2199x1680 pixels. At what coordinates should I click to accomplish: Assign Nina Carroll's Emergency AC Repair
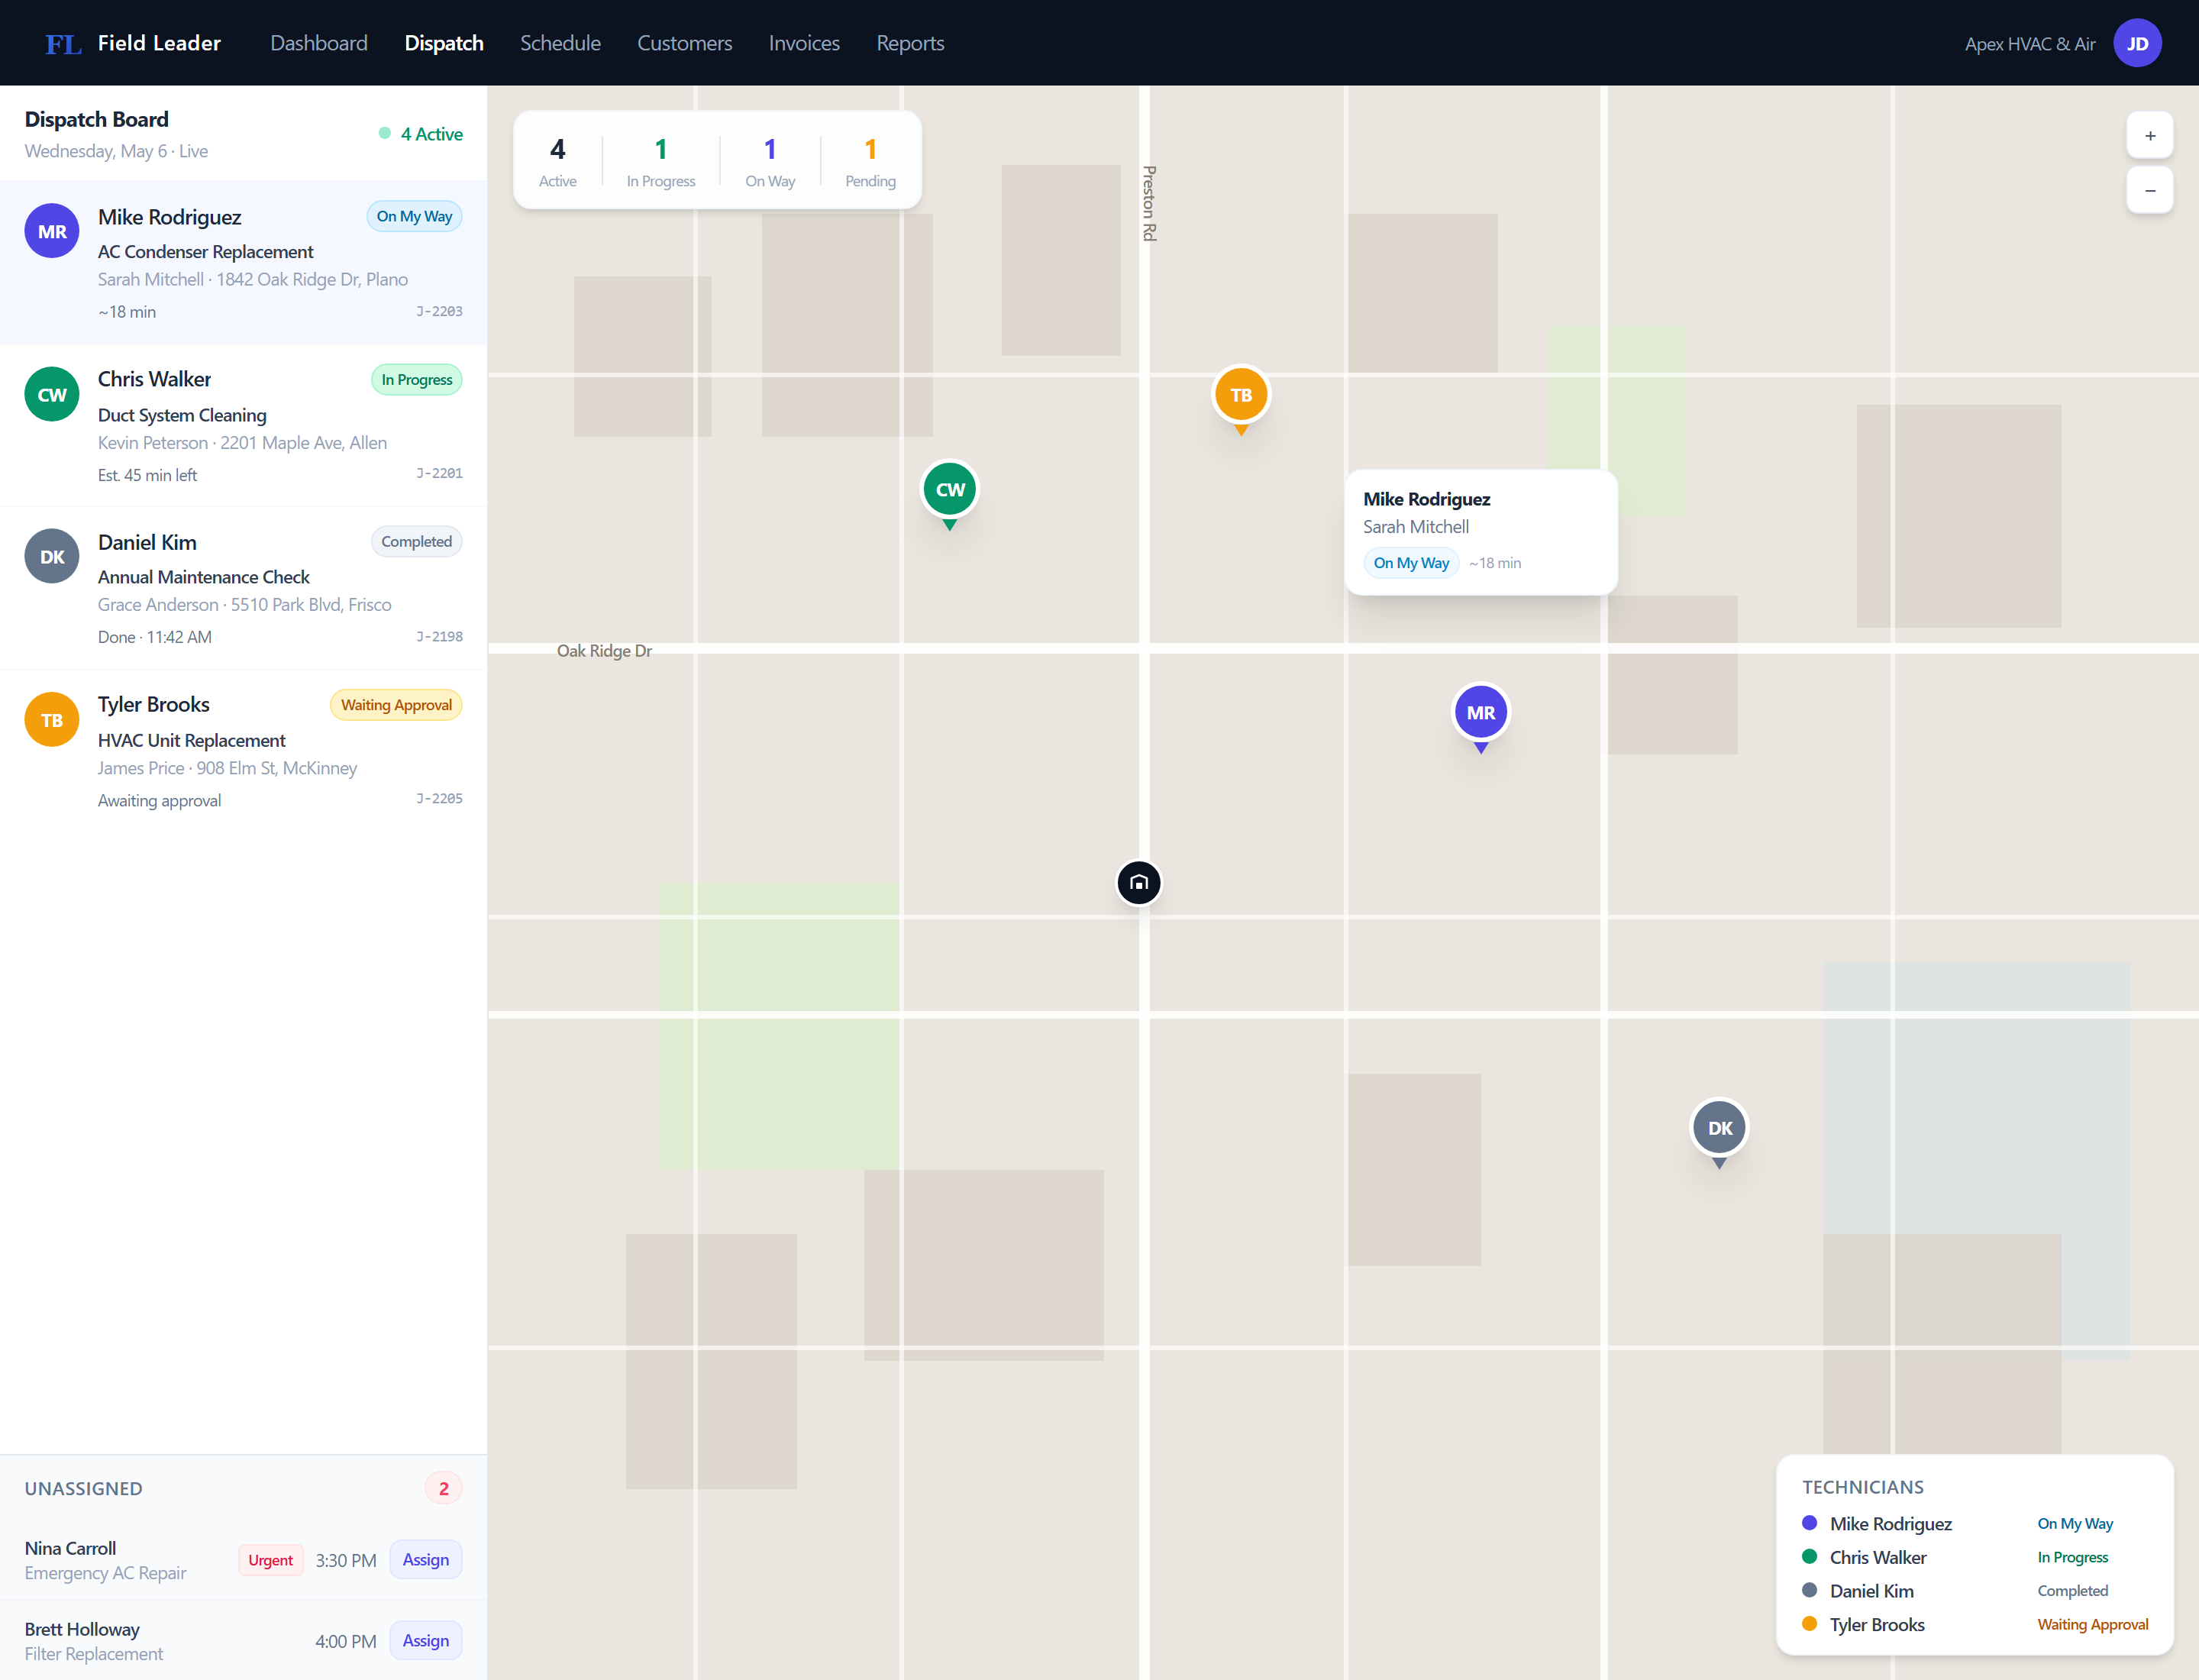click(x=425, y=1560)
